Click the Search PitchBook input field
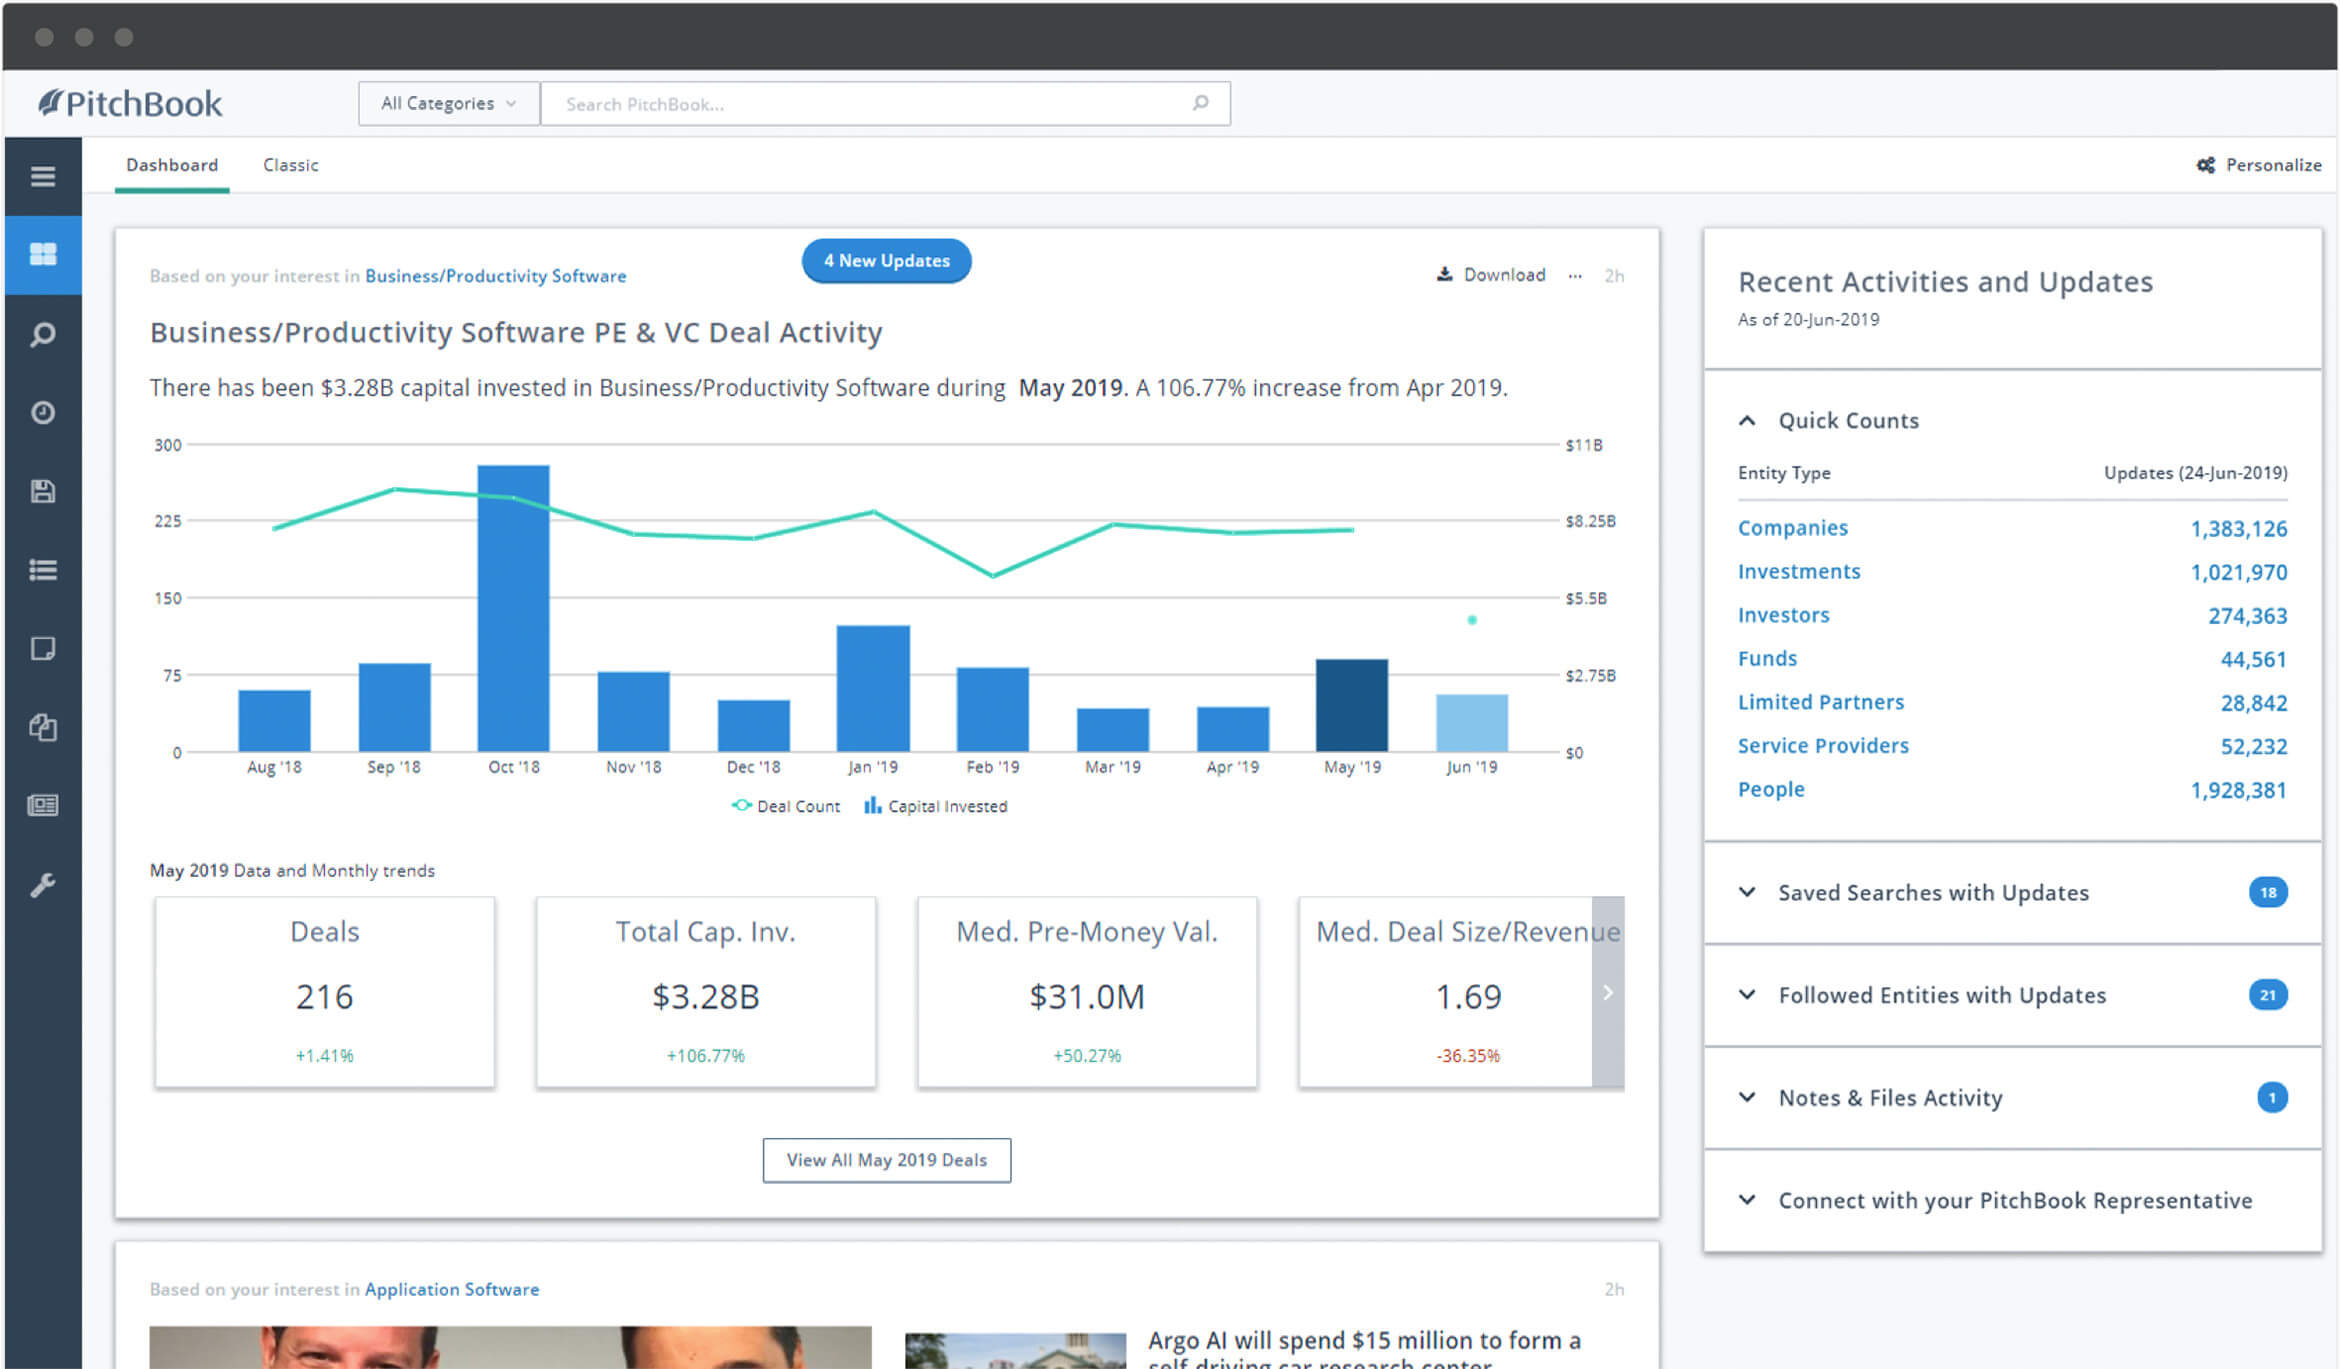The height and width of the screenshot is (1369, 2340). [x=885, y=103]
